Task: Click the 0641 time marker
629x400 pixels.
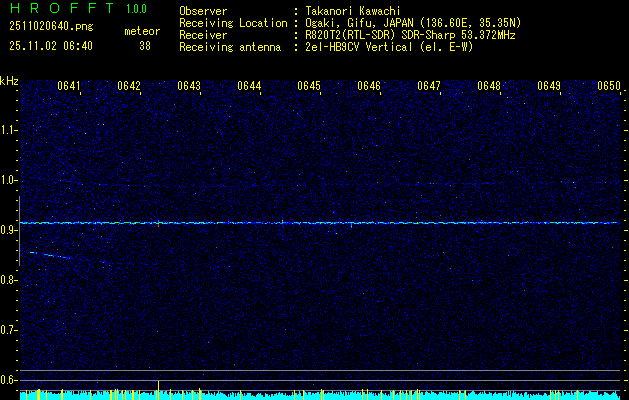Action: tap(69, 86)
